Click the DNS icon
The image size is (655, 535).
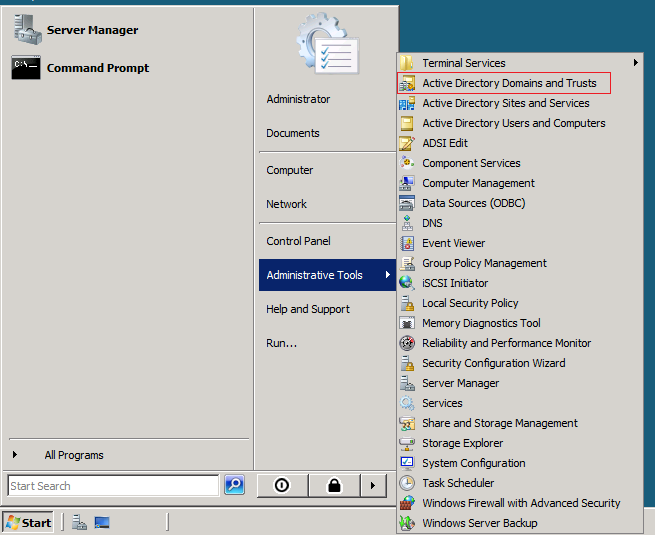click(x=407, y=223)
